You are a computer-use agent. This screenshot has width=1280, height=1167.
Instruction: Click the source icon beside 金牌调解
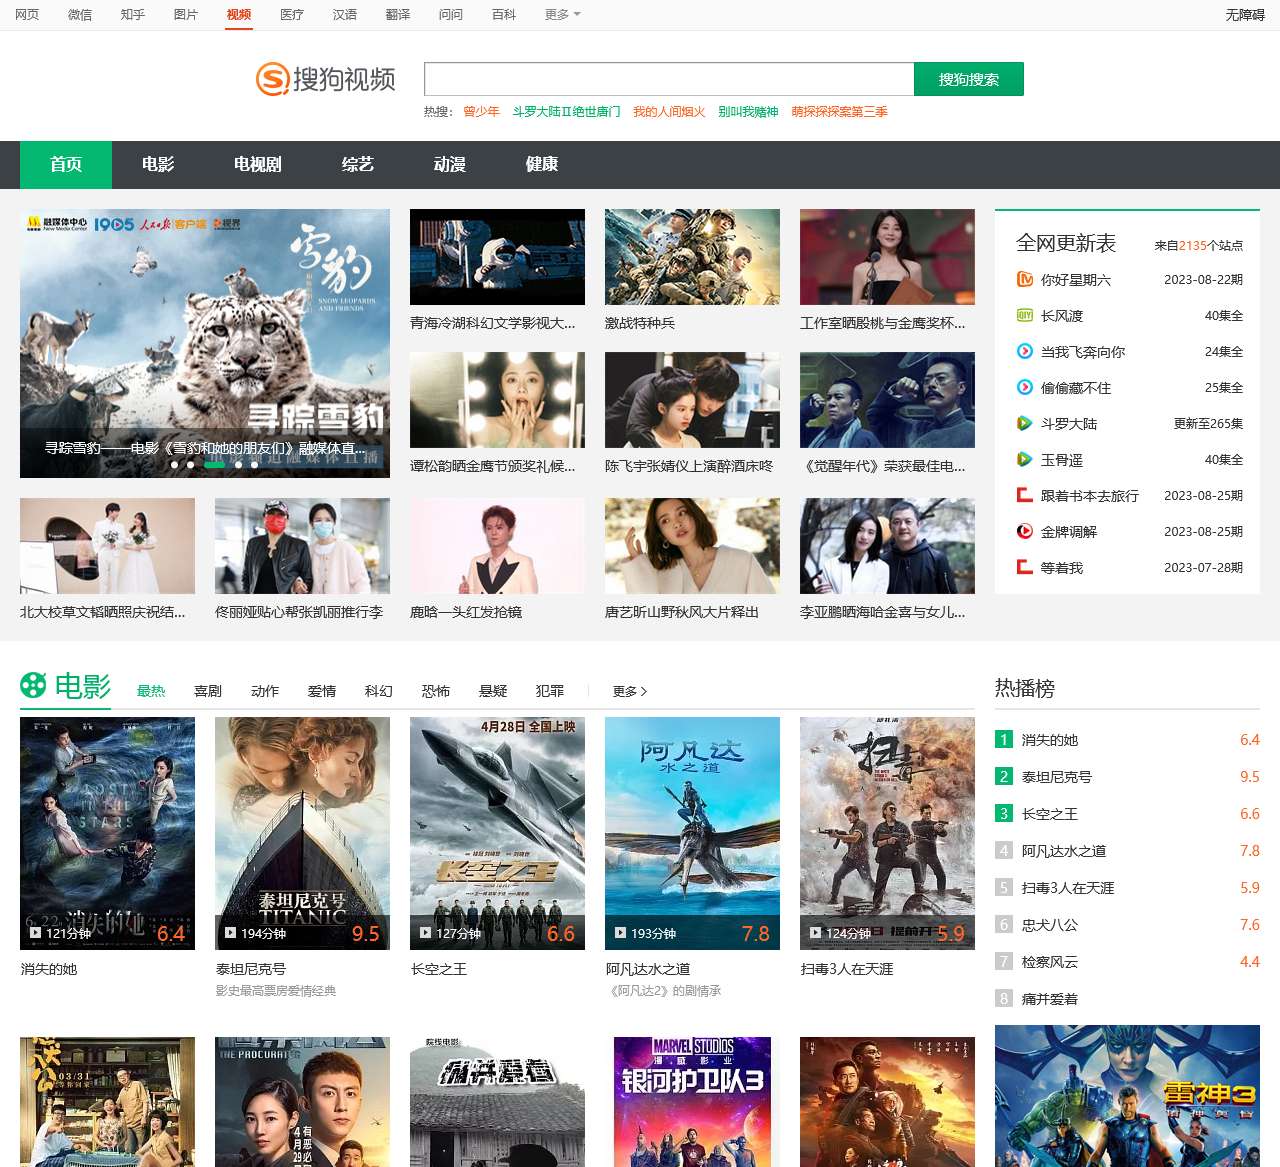point(1024,532)
